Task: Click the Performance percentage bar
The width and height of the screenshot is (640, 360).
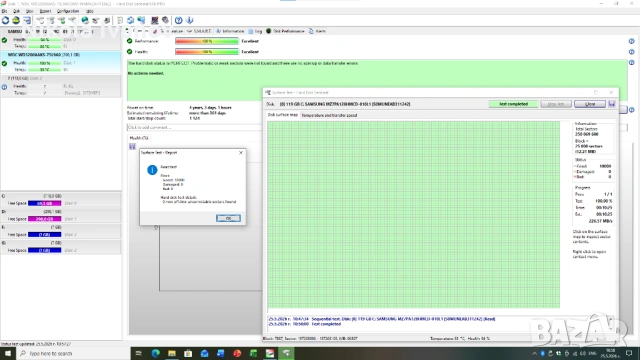Action: point(207,41)
